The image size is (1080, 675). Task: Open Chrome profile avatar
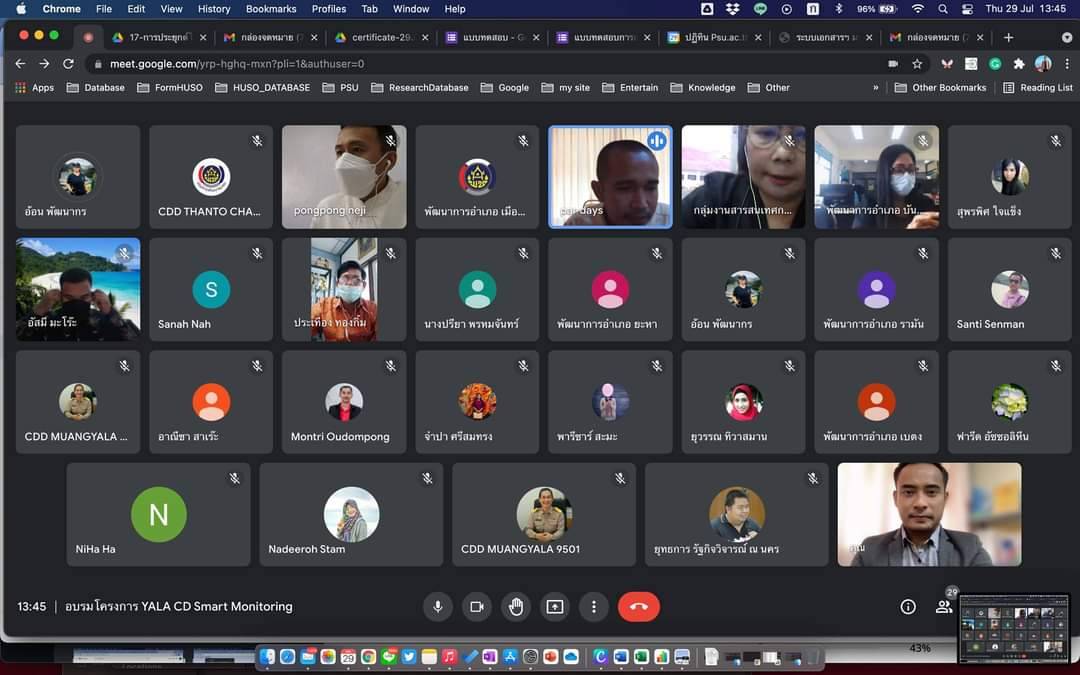[1043, 64]
